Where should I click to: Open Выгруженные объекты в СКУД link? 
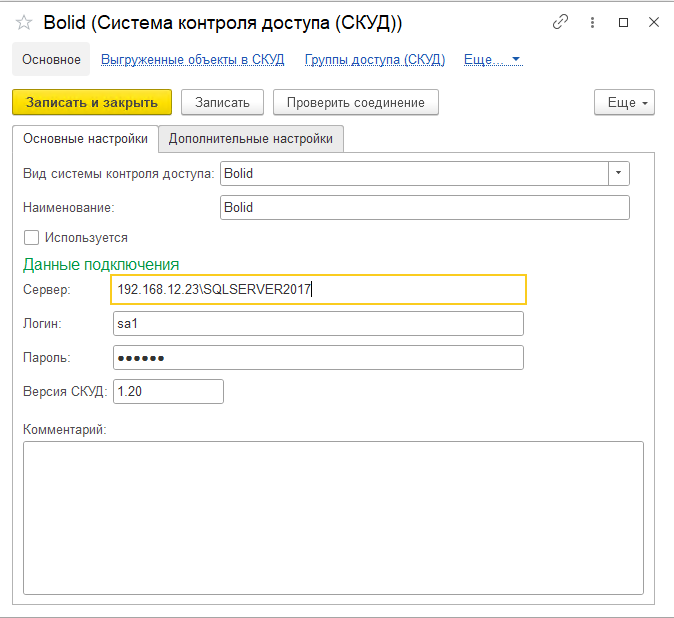coord(192,60)
